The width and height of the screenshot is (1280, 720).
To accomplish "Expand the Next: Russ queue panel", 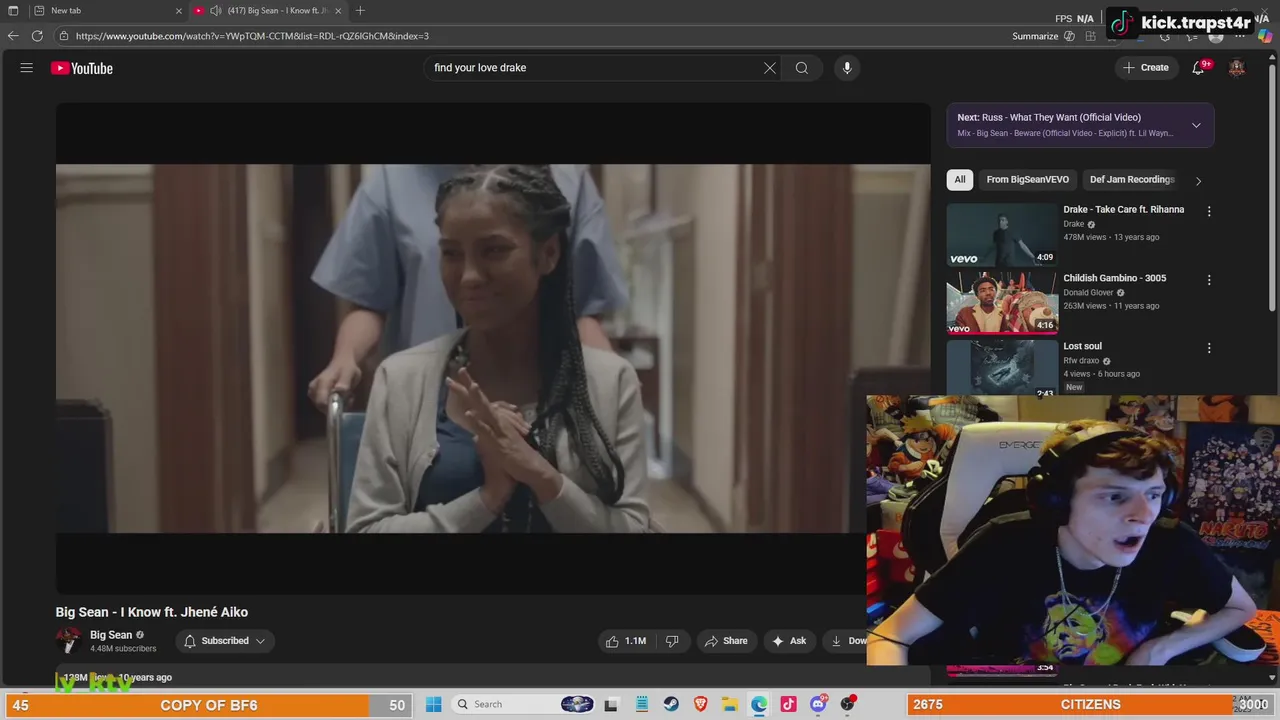I will [x=1196, y=125].
